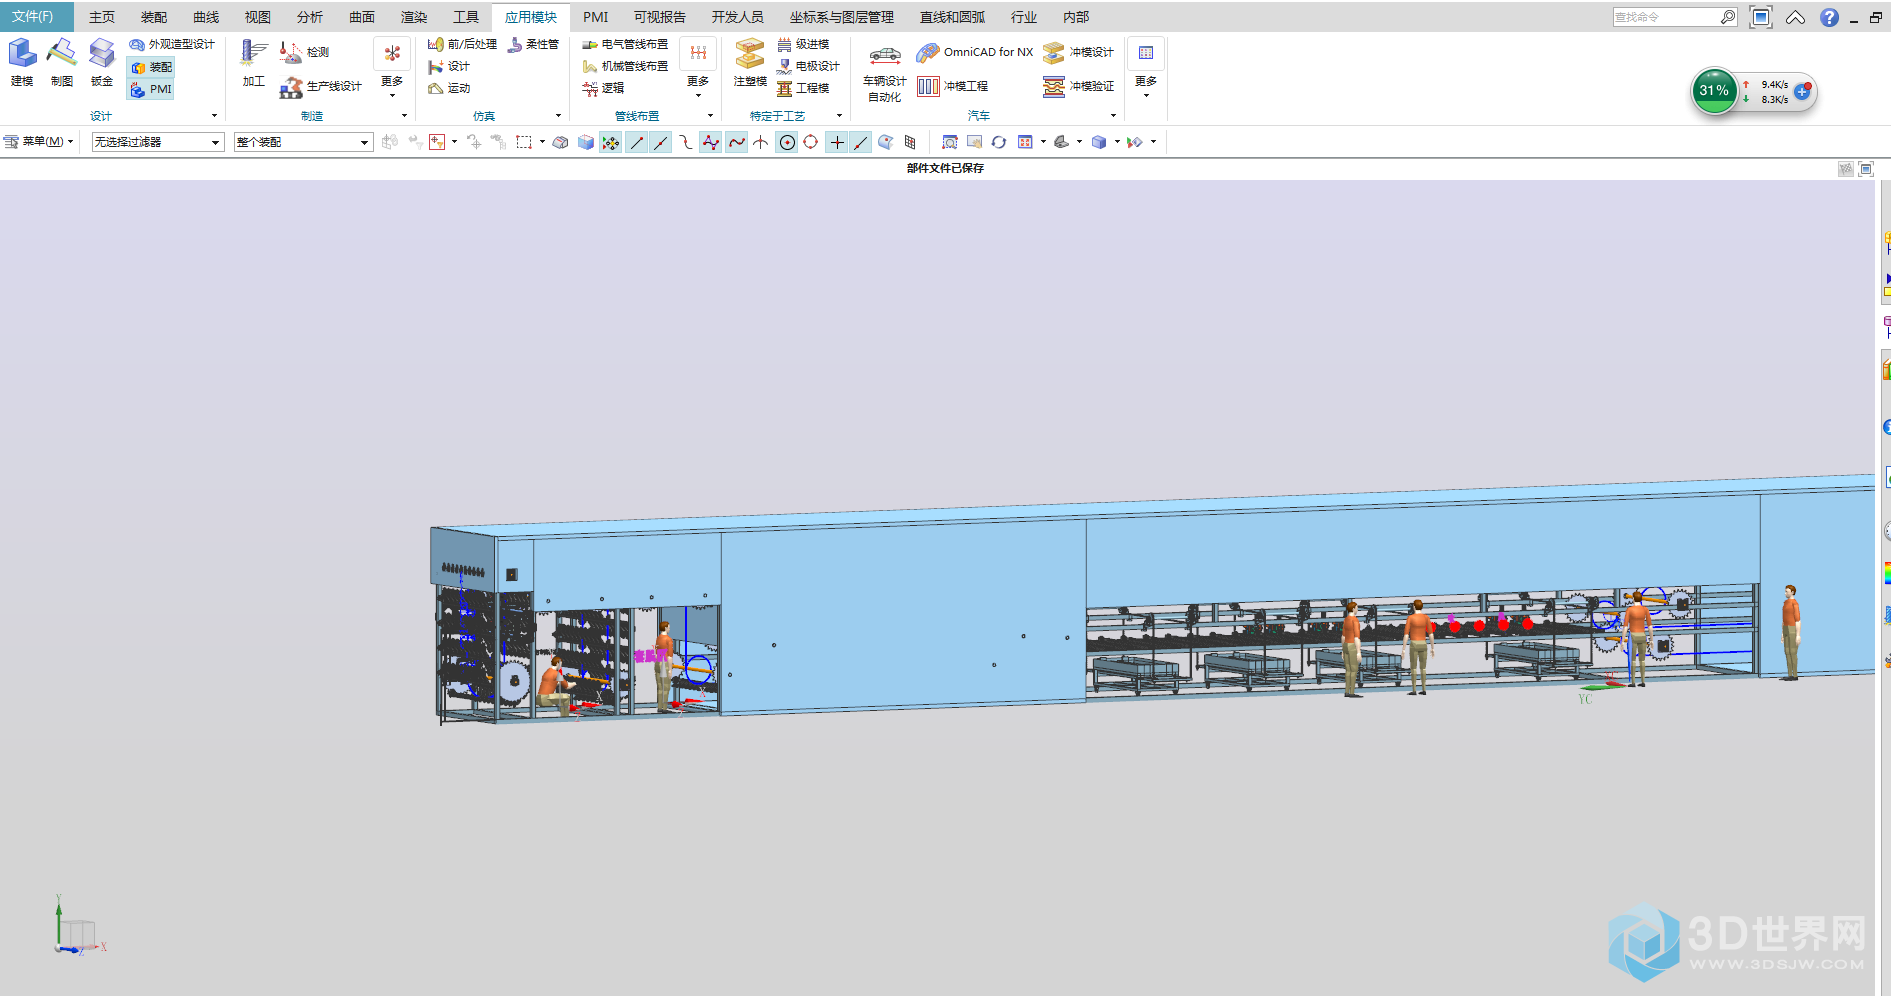
Task: Open the 注塑模 mold wizard
Action: point(750,62)
